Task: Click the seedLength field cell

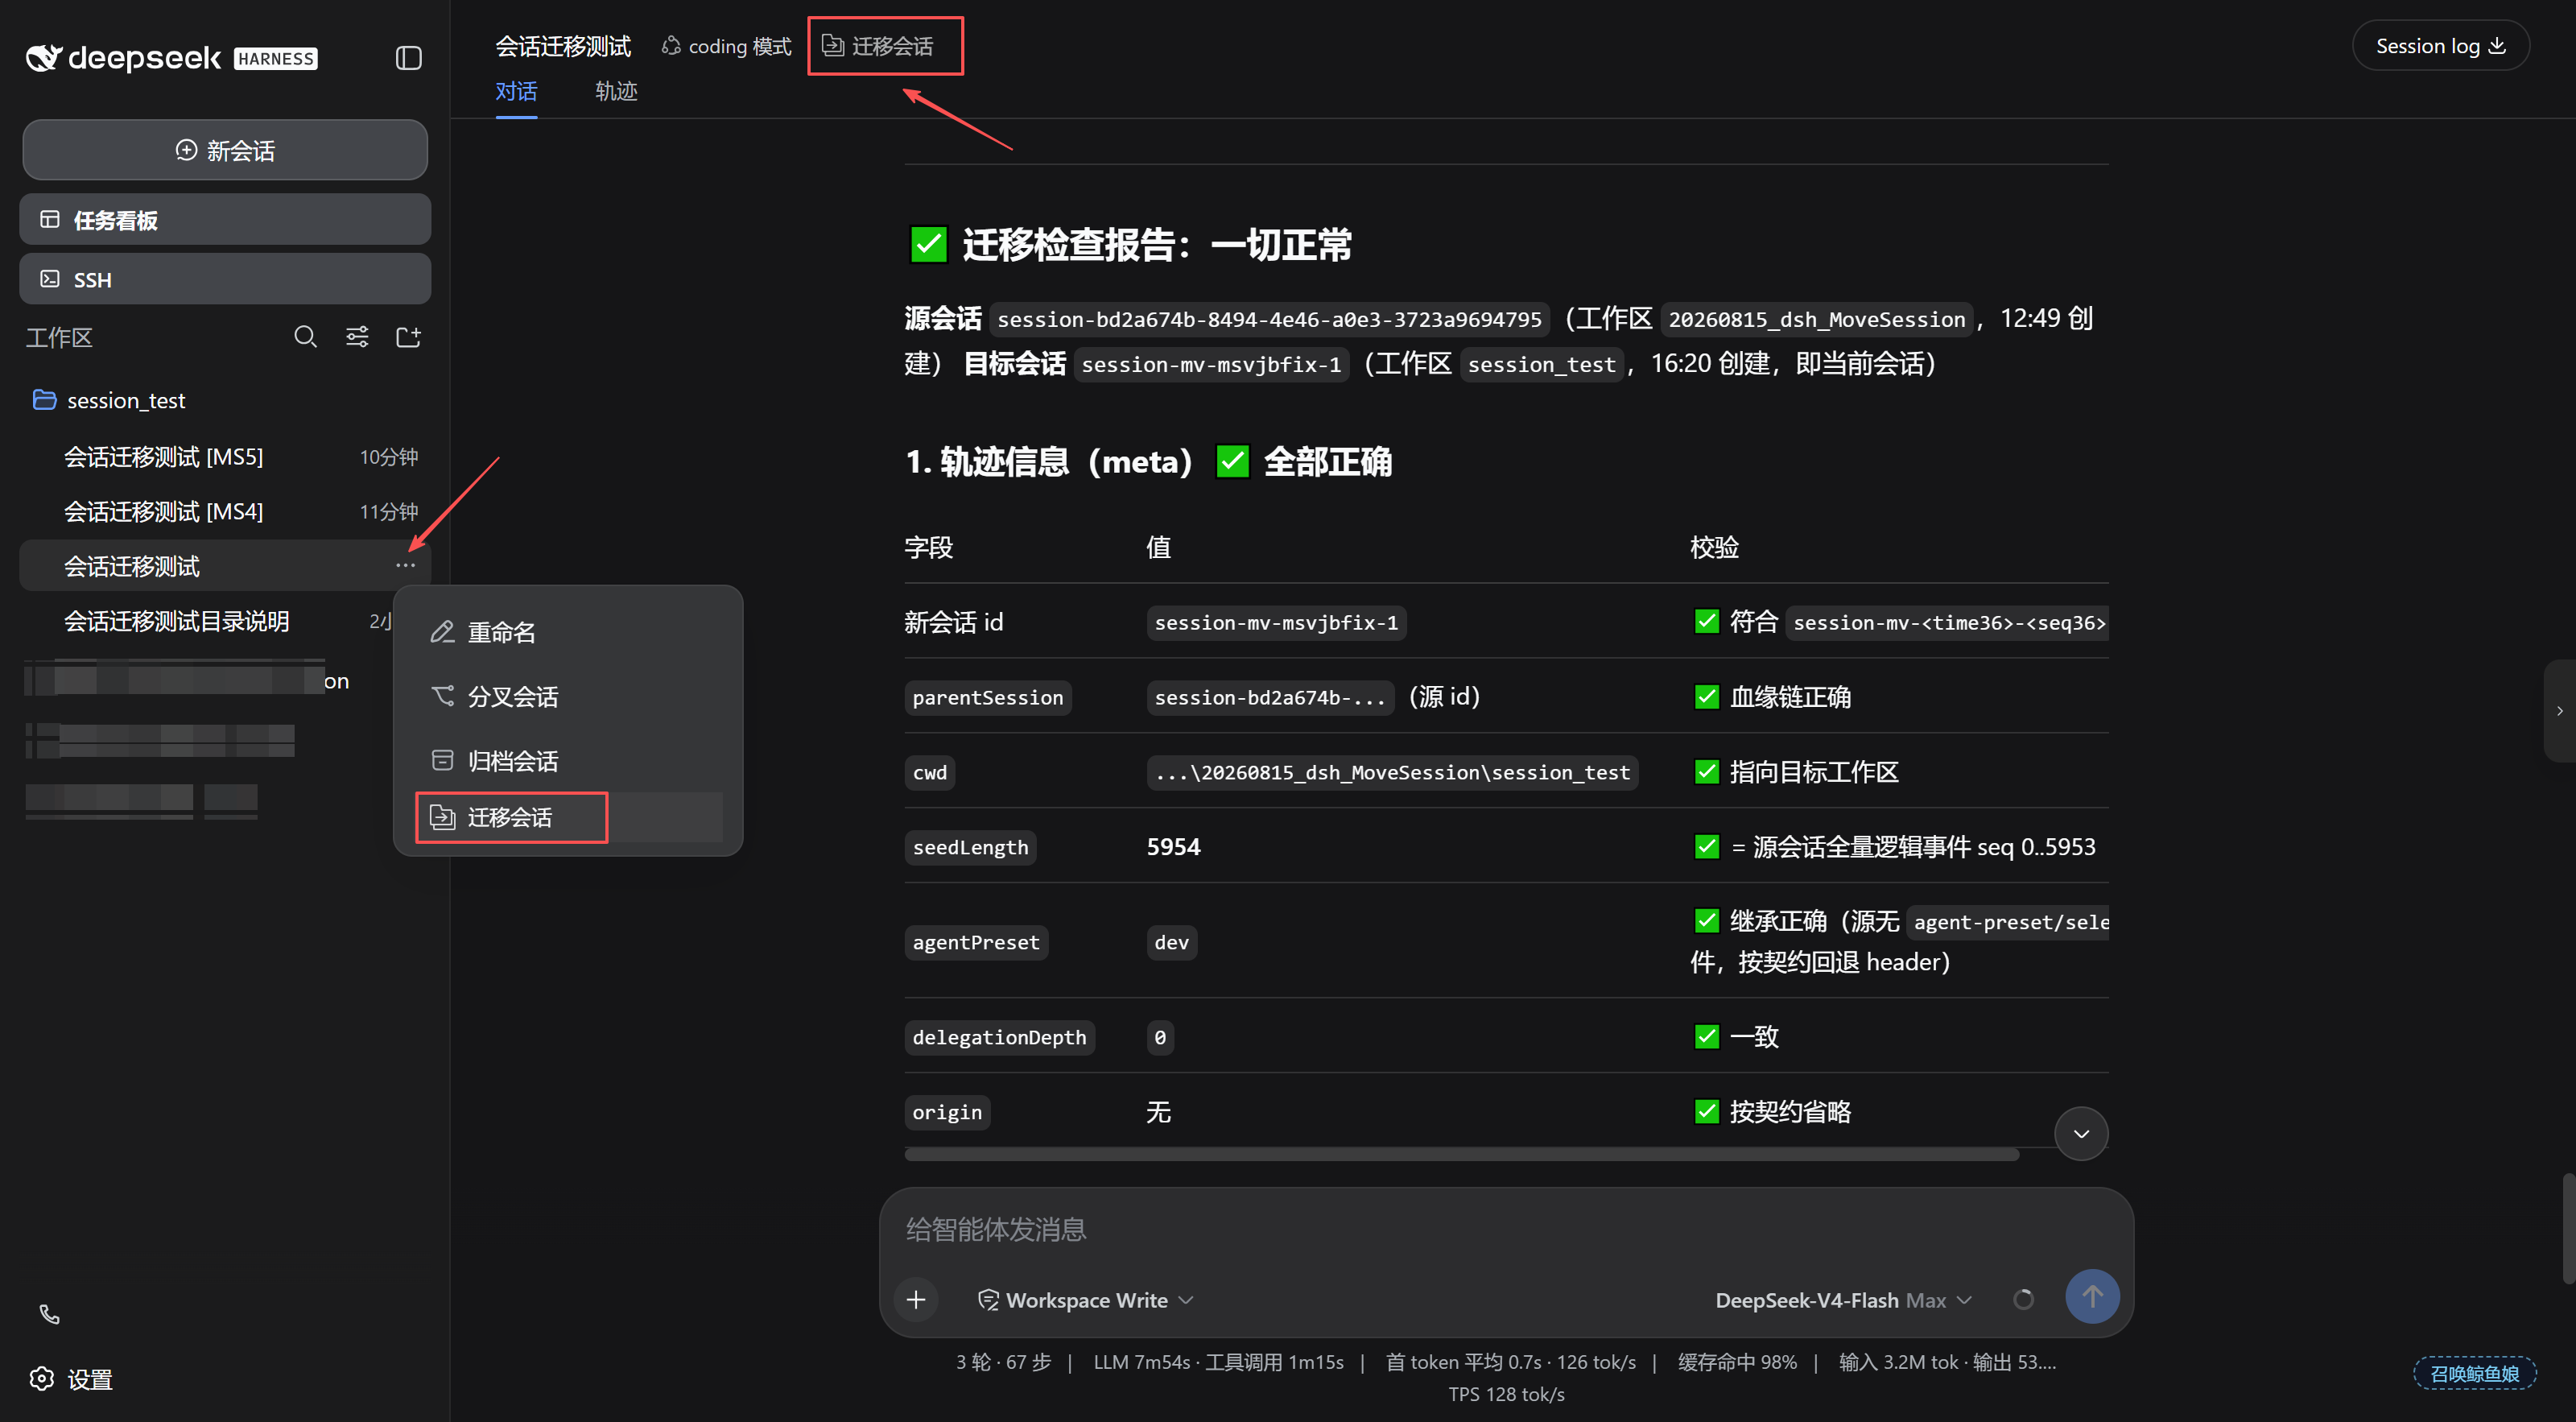Action: [x=970, y=847]
